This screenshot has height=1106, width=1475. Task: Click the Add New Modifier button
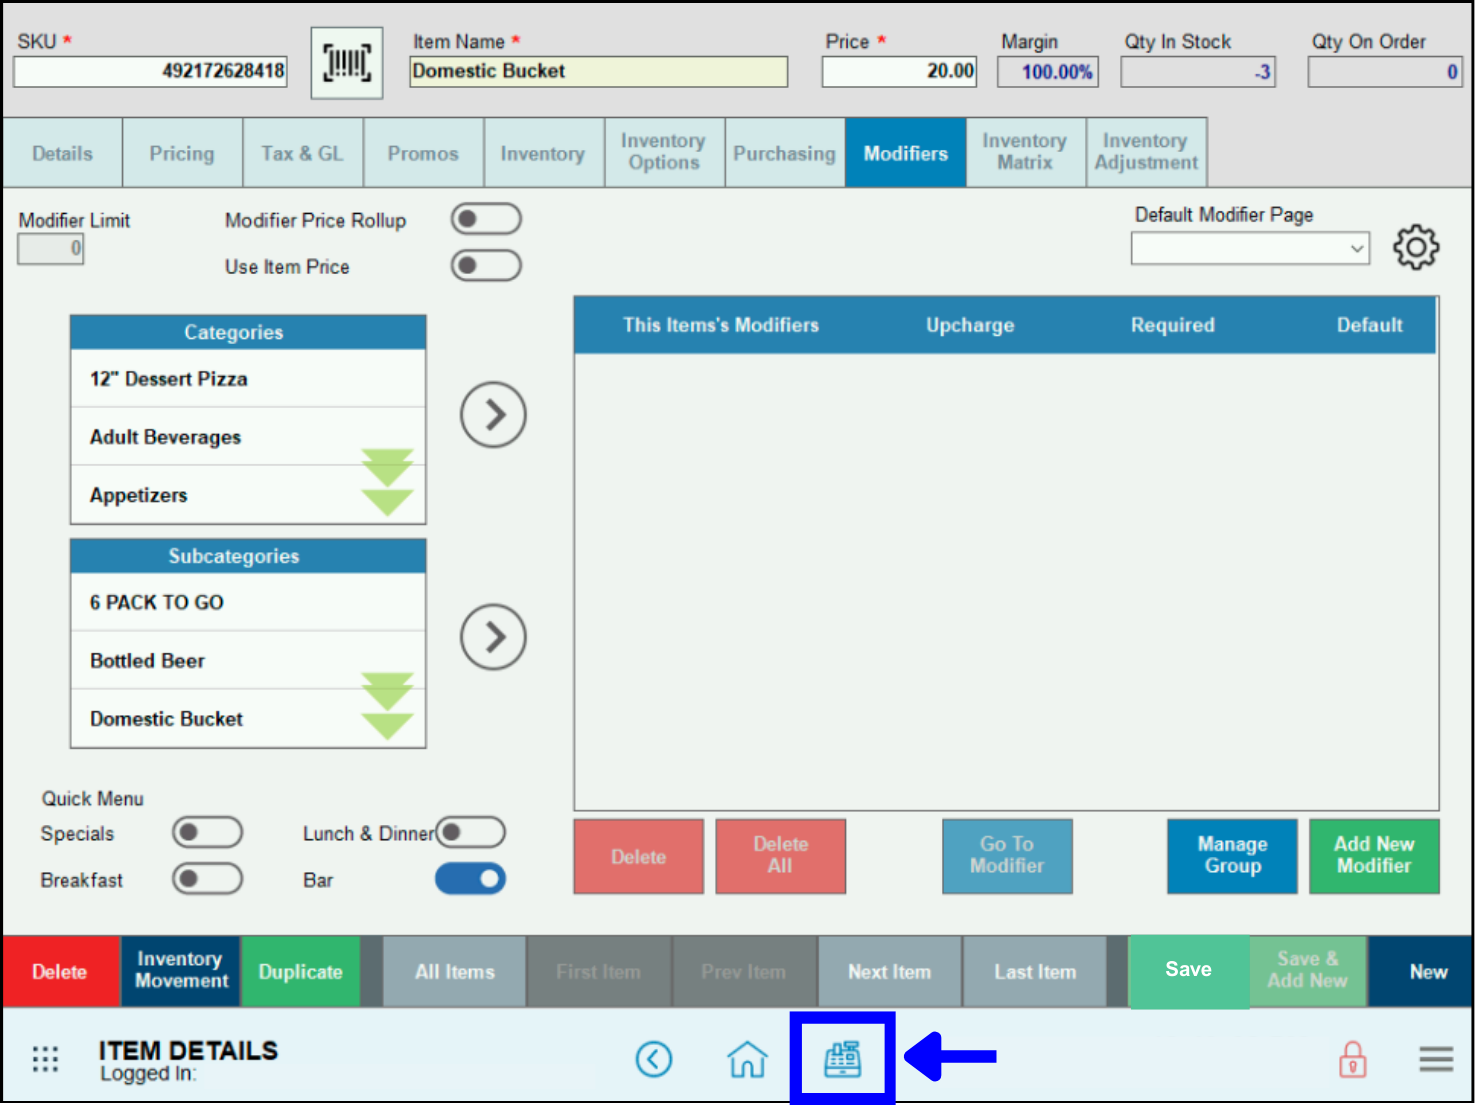[1373, 856]
